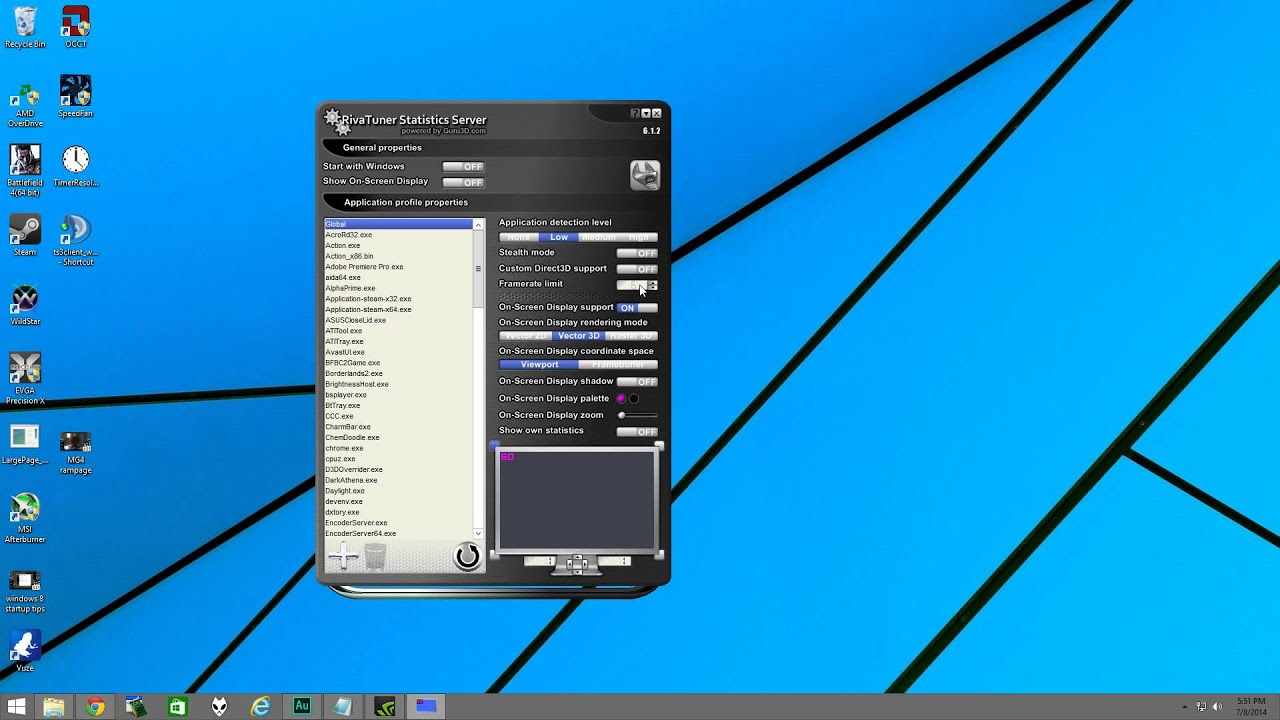Choose Viewport coordinate space
The height and width of the screenshot is (720, 1280).
(x=539, y=365)
